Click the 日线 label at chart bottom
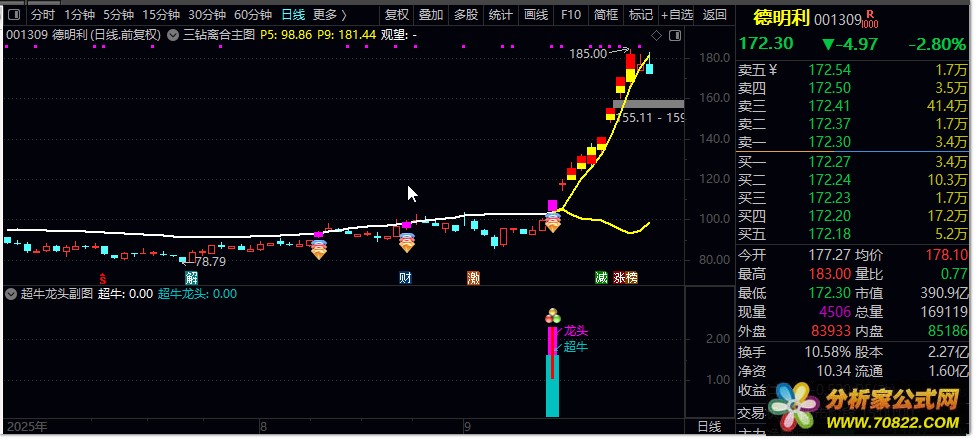 [x=709, y=427]
